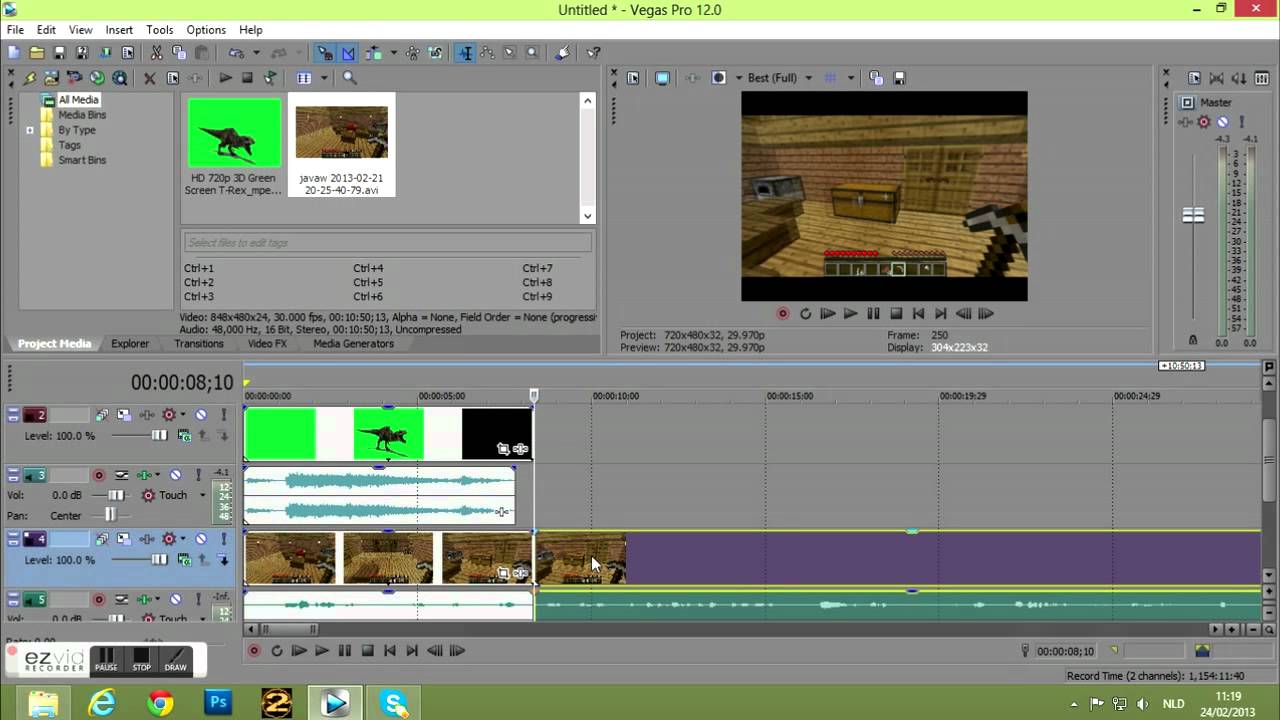Save snapshot to file in preview toolbar

click(x=899, y=78)
